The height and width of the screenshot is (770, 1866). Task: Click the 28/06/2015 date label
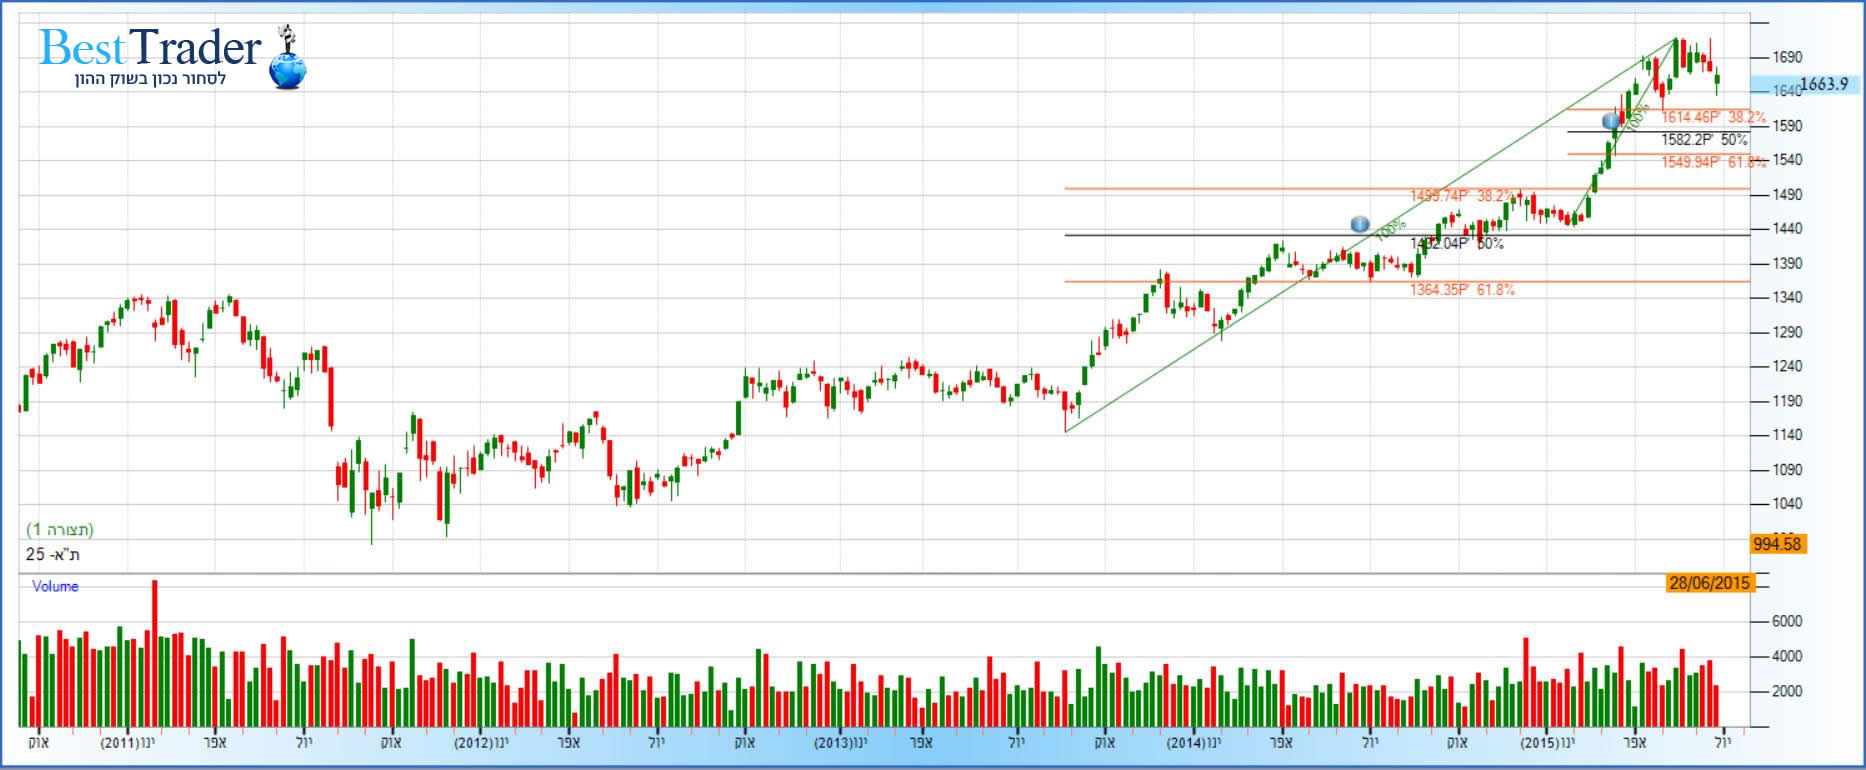[1708, 583]
